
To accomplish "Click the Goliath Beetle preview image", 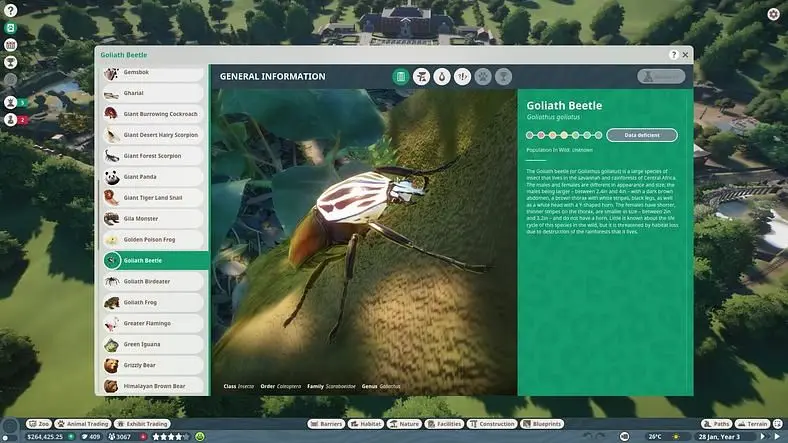I will click(x=364, y=242).
